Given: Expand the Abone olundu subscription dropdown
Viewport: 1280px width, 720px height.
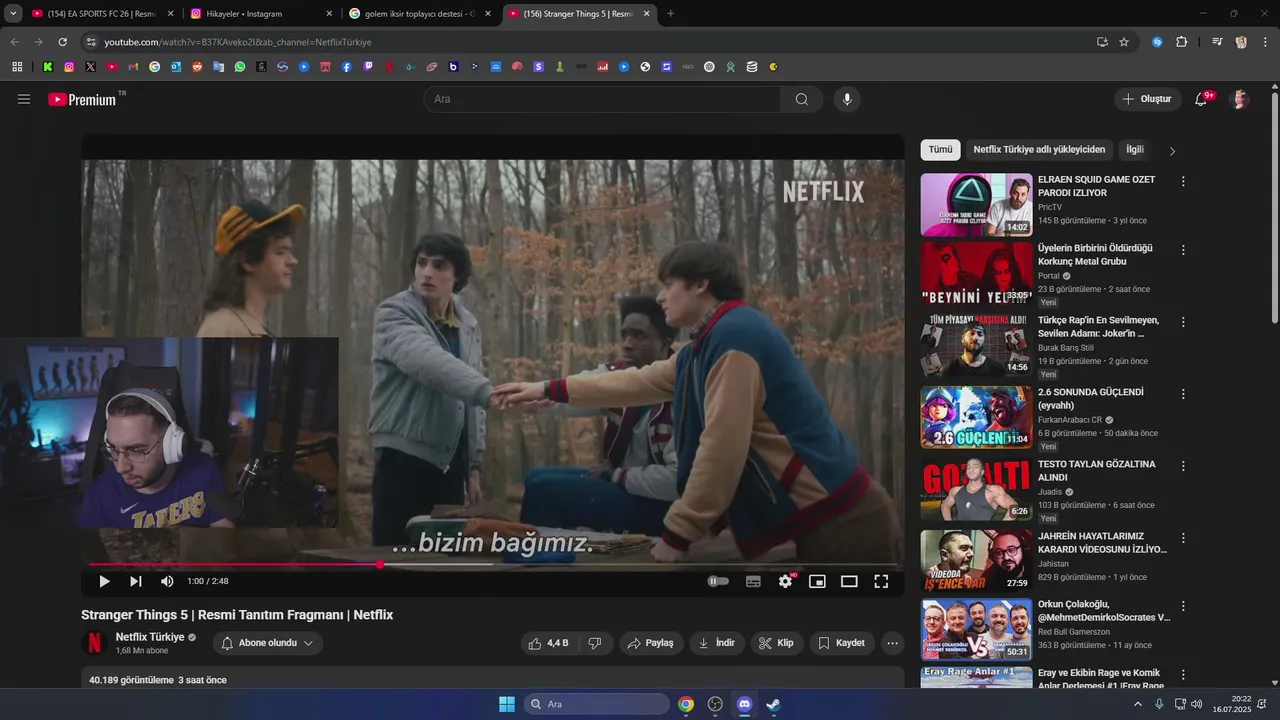Looking at the screenshot, I should click(267, 643).
